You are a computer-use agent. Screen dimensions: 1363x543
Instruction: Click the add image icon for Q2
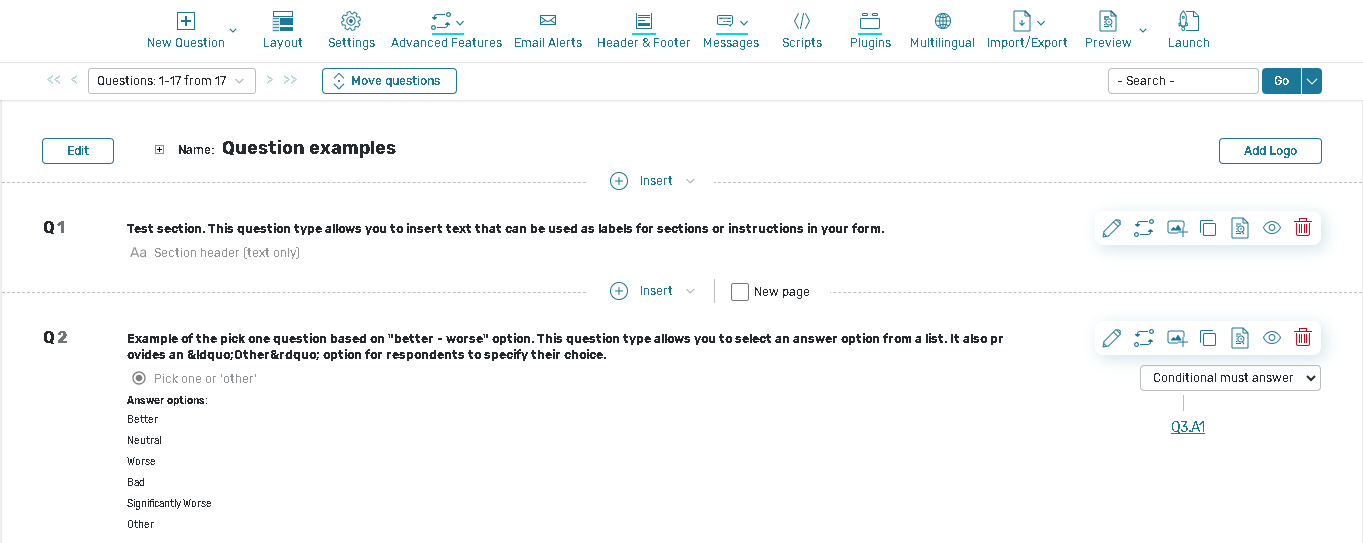coord(1176,338)
